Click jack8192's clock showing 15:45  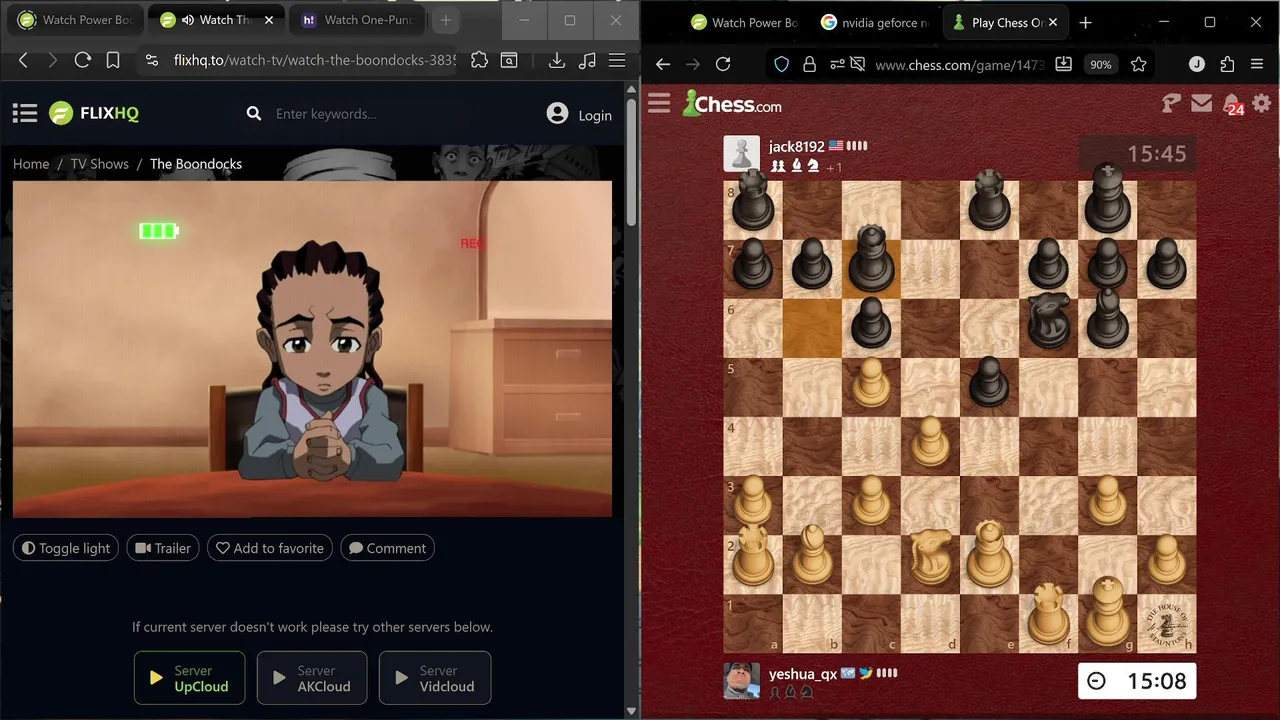click(1137, 154)
